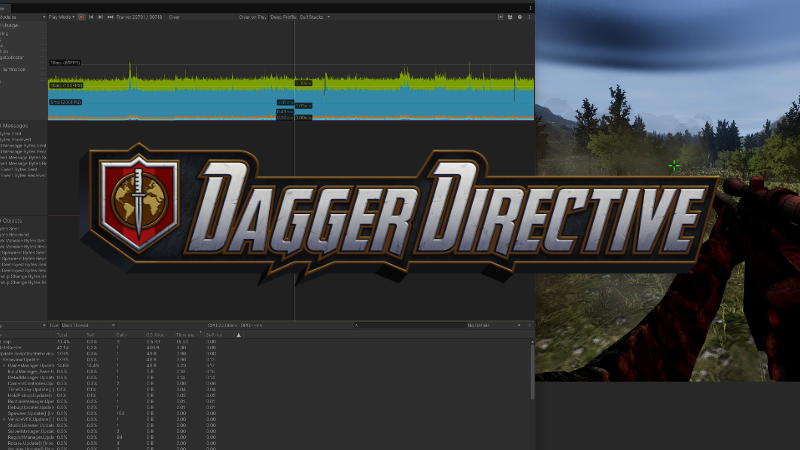Toggle the red Record button in Profiler
800x450 pixels.
tap(81, 17)
